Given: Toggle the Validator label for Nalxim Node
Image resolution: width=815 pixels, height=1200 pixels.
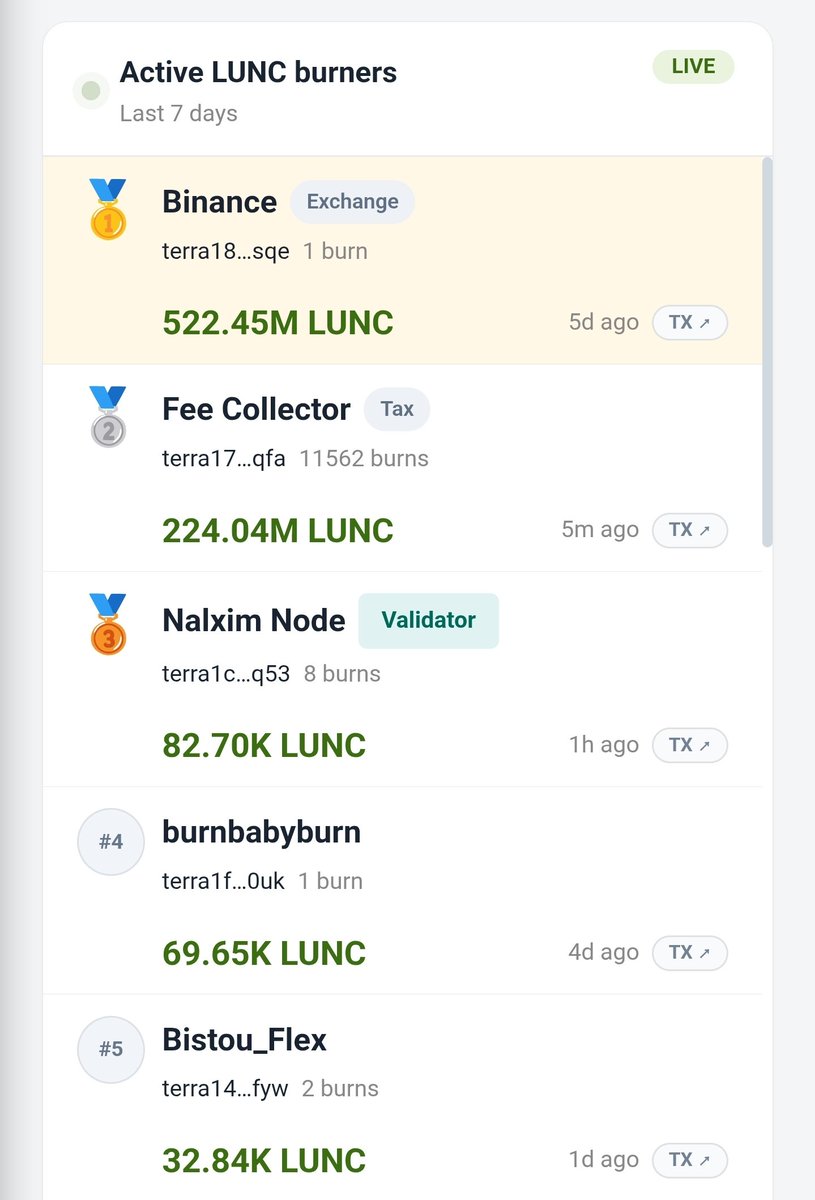Looking at the screenshot, I should (428, 620).
